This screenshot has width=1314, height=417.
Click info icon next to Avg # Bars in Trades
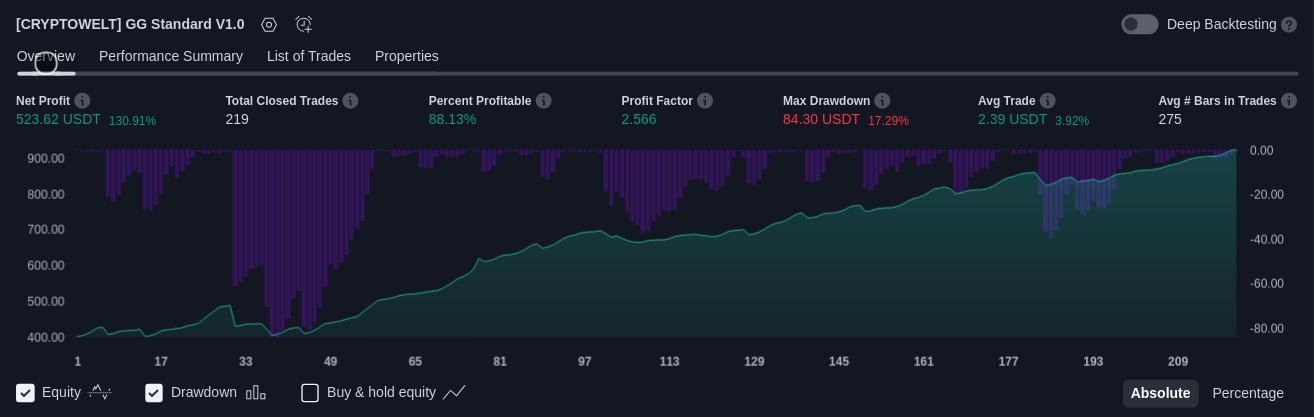pyautogui.click(x=1289, y=101)
